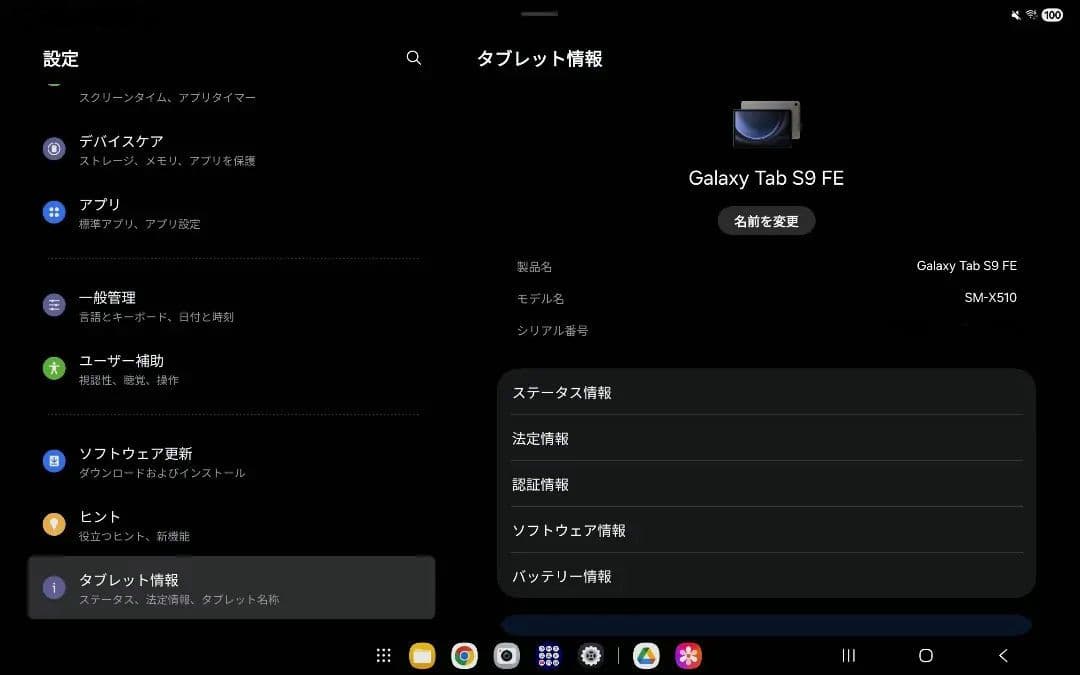This screenshot has height=675, width=1080.
Task: Select the Device care shield icon
Action: coord(53,148)
